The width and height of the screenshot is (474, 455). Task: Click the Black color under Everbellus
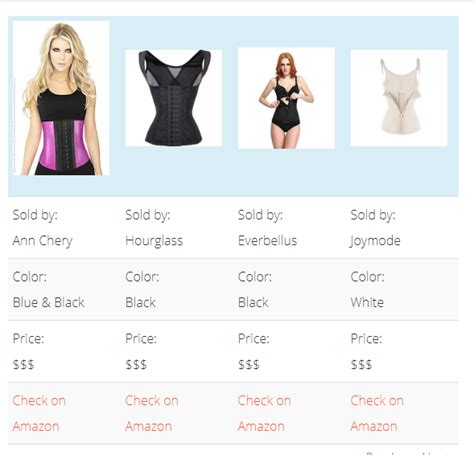pyautogui.click(x=253, y=302)
